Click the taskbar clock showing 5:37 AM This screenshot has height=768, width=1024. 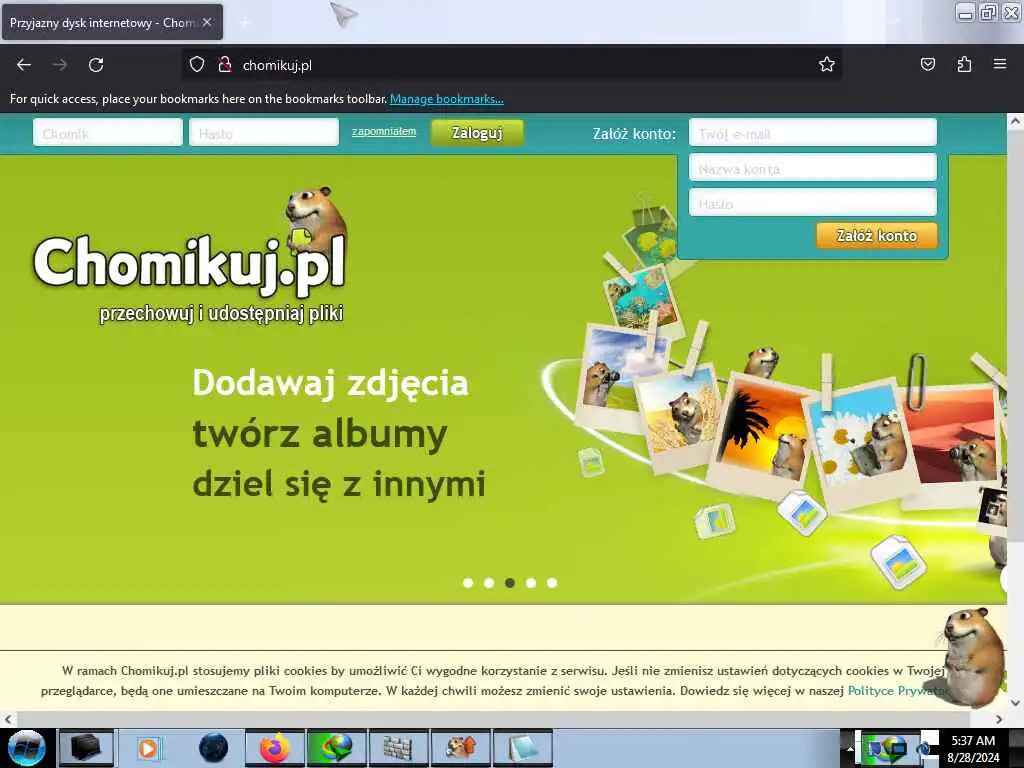(x=973, y=749)
